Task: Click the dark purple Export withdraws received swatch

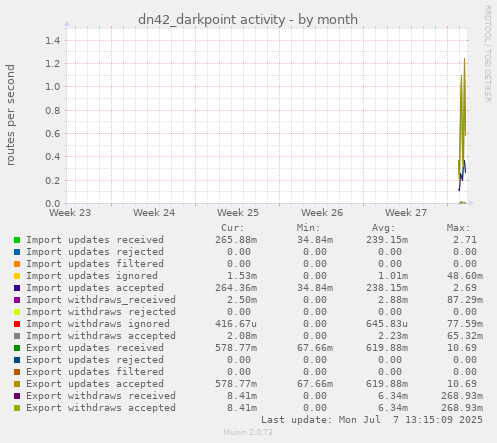Action: click(17, 396)
